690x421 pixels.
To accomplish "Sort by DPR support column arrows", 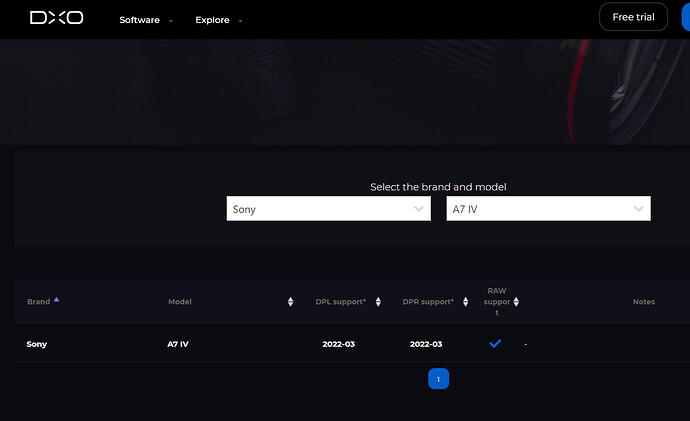I will pyautogui.click(x=466, y=302).
